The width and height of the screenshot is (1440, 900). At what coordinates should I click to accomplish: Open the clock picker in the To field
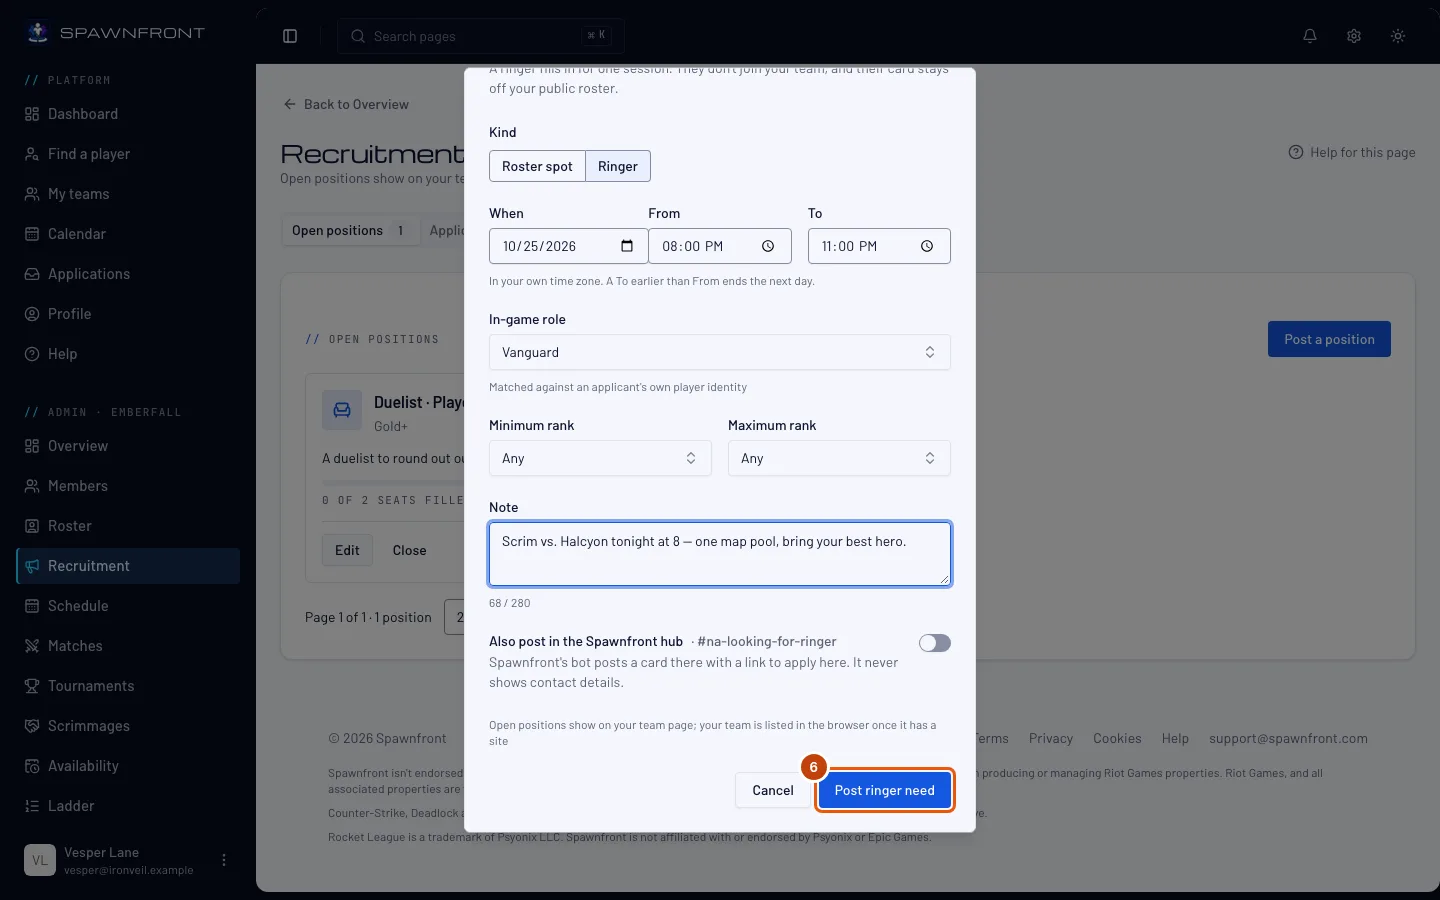927,246
